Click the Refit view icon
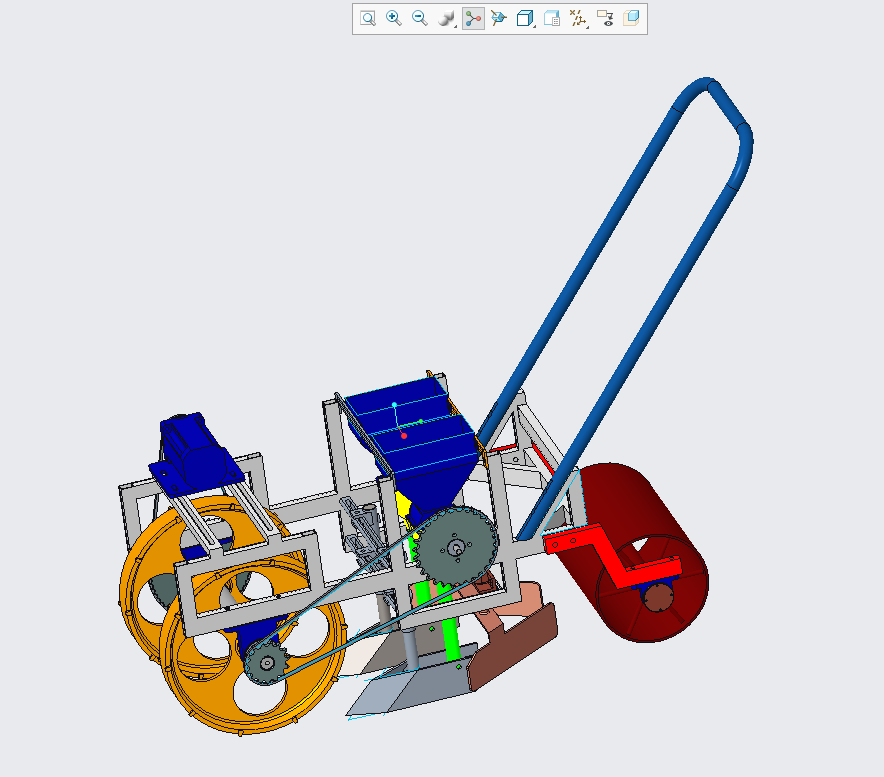 pos(368,18)
